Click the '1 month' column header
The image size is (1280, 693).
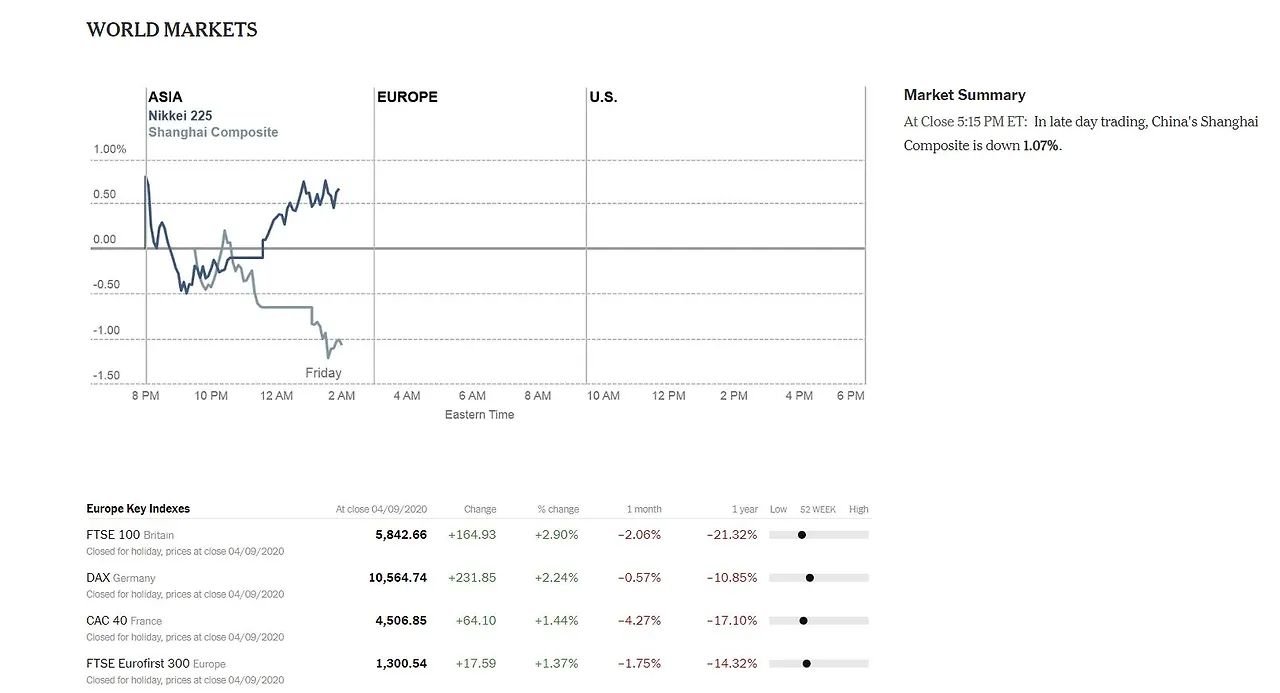point(644,509)
